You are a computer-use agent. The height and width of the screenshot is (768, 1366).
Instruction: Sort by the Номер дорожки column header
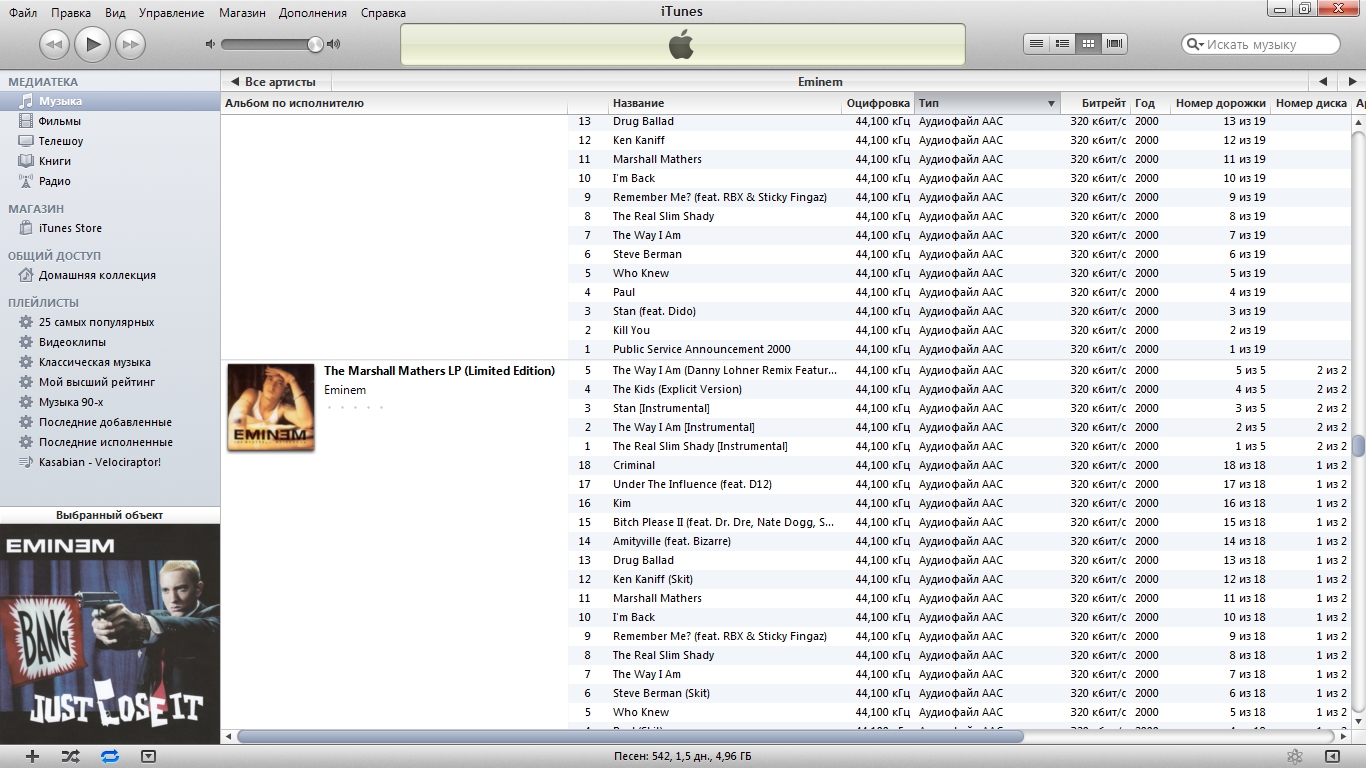(1220, 103)
